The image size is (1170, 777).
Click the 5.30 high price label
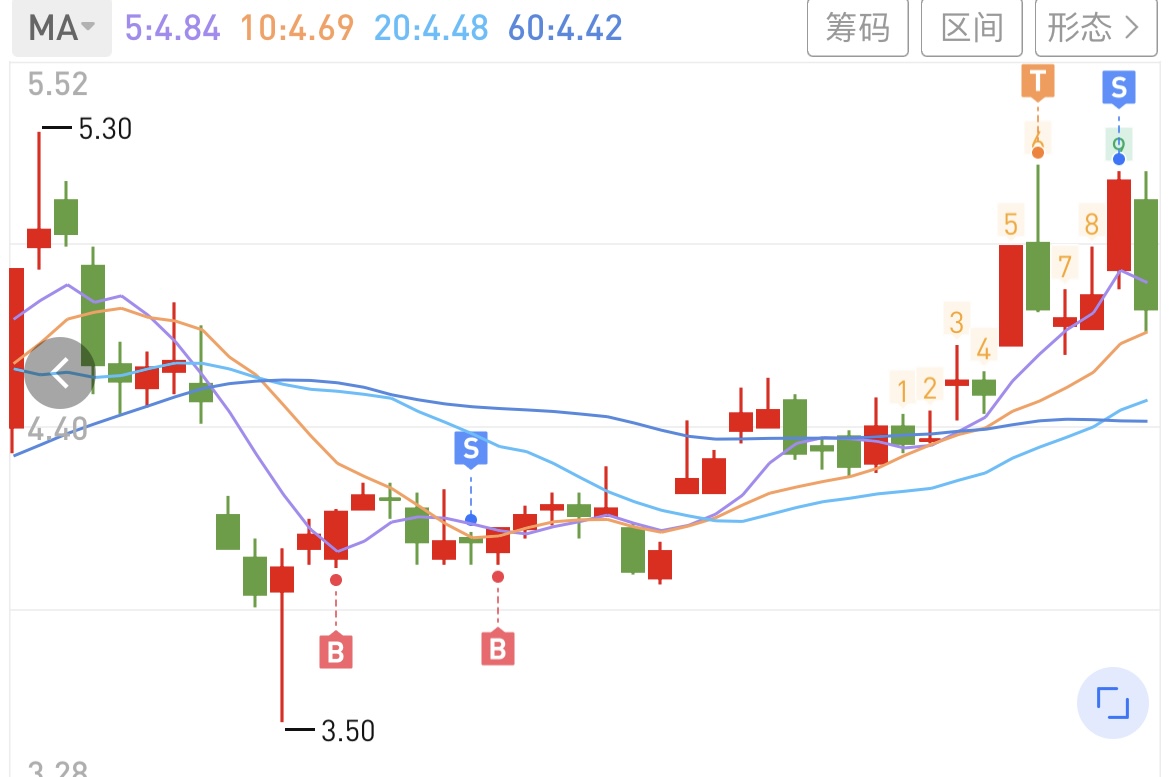(x=105, y=129)
